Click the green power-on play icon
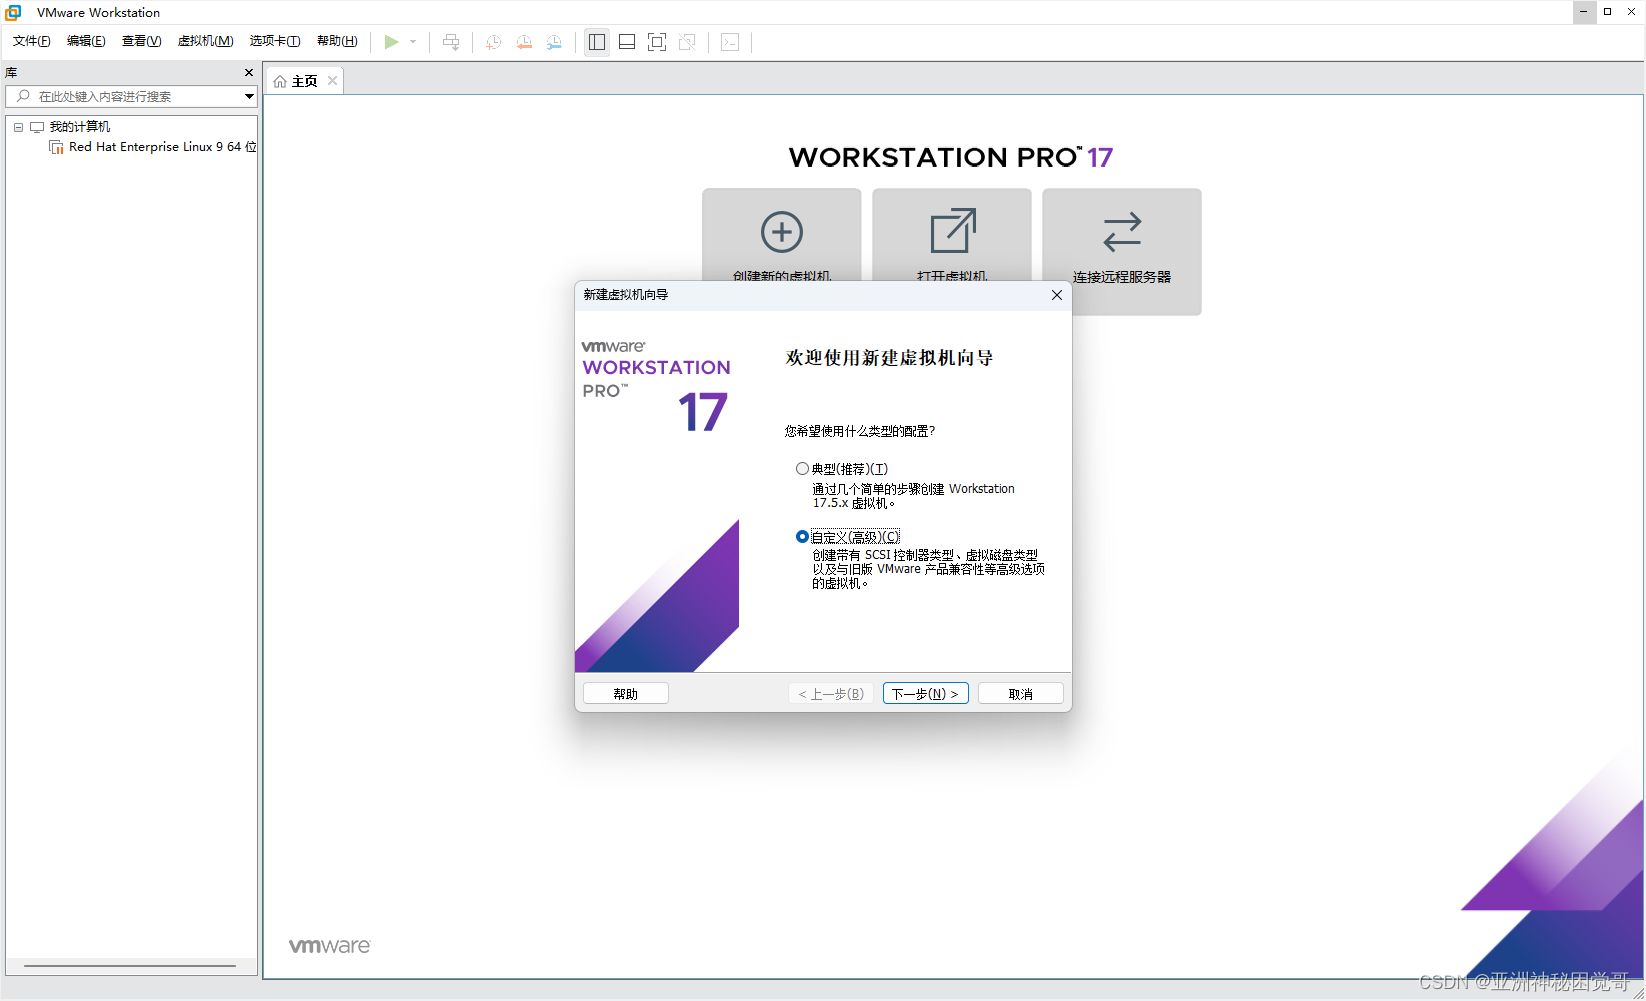 click(x=392, y=42)
